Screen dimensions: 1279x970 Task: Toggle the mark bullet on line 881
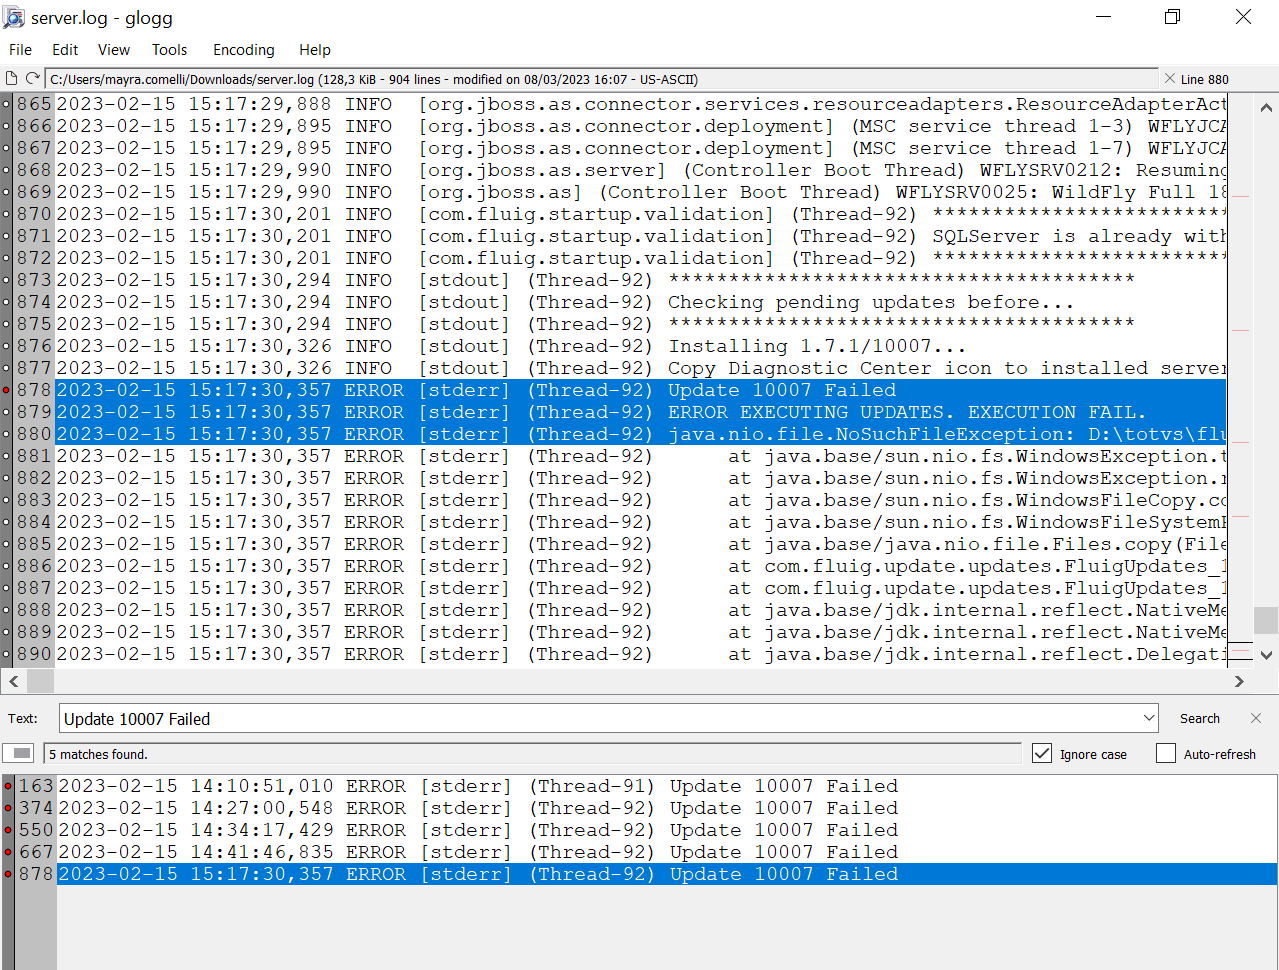(x=7, y=456)
